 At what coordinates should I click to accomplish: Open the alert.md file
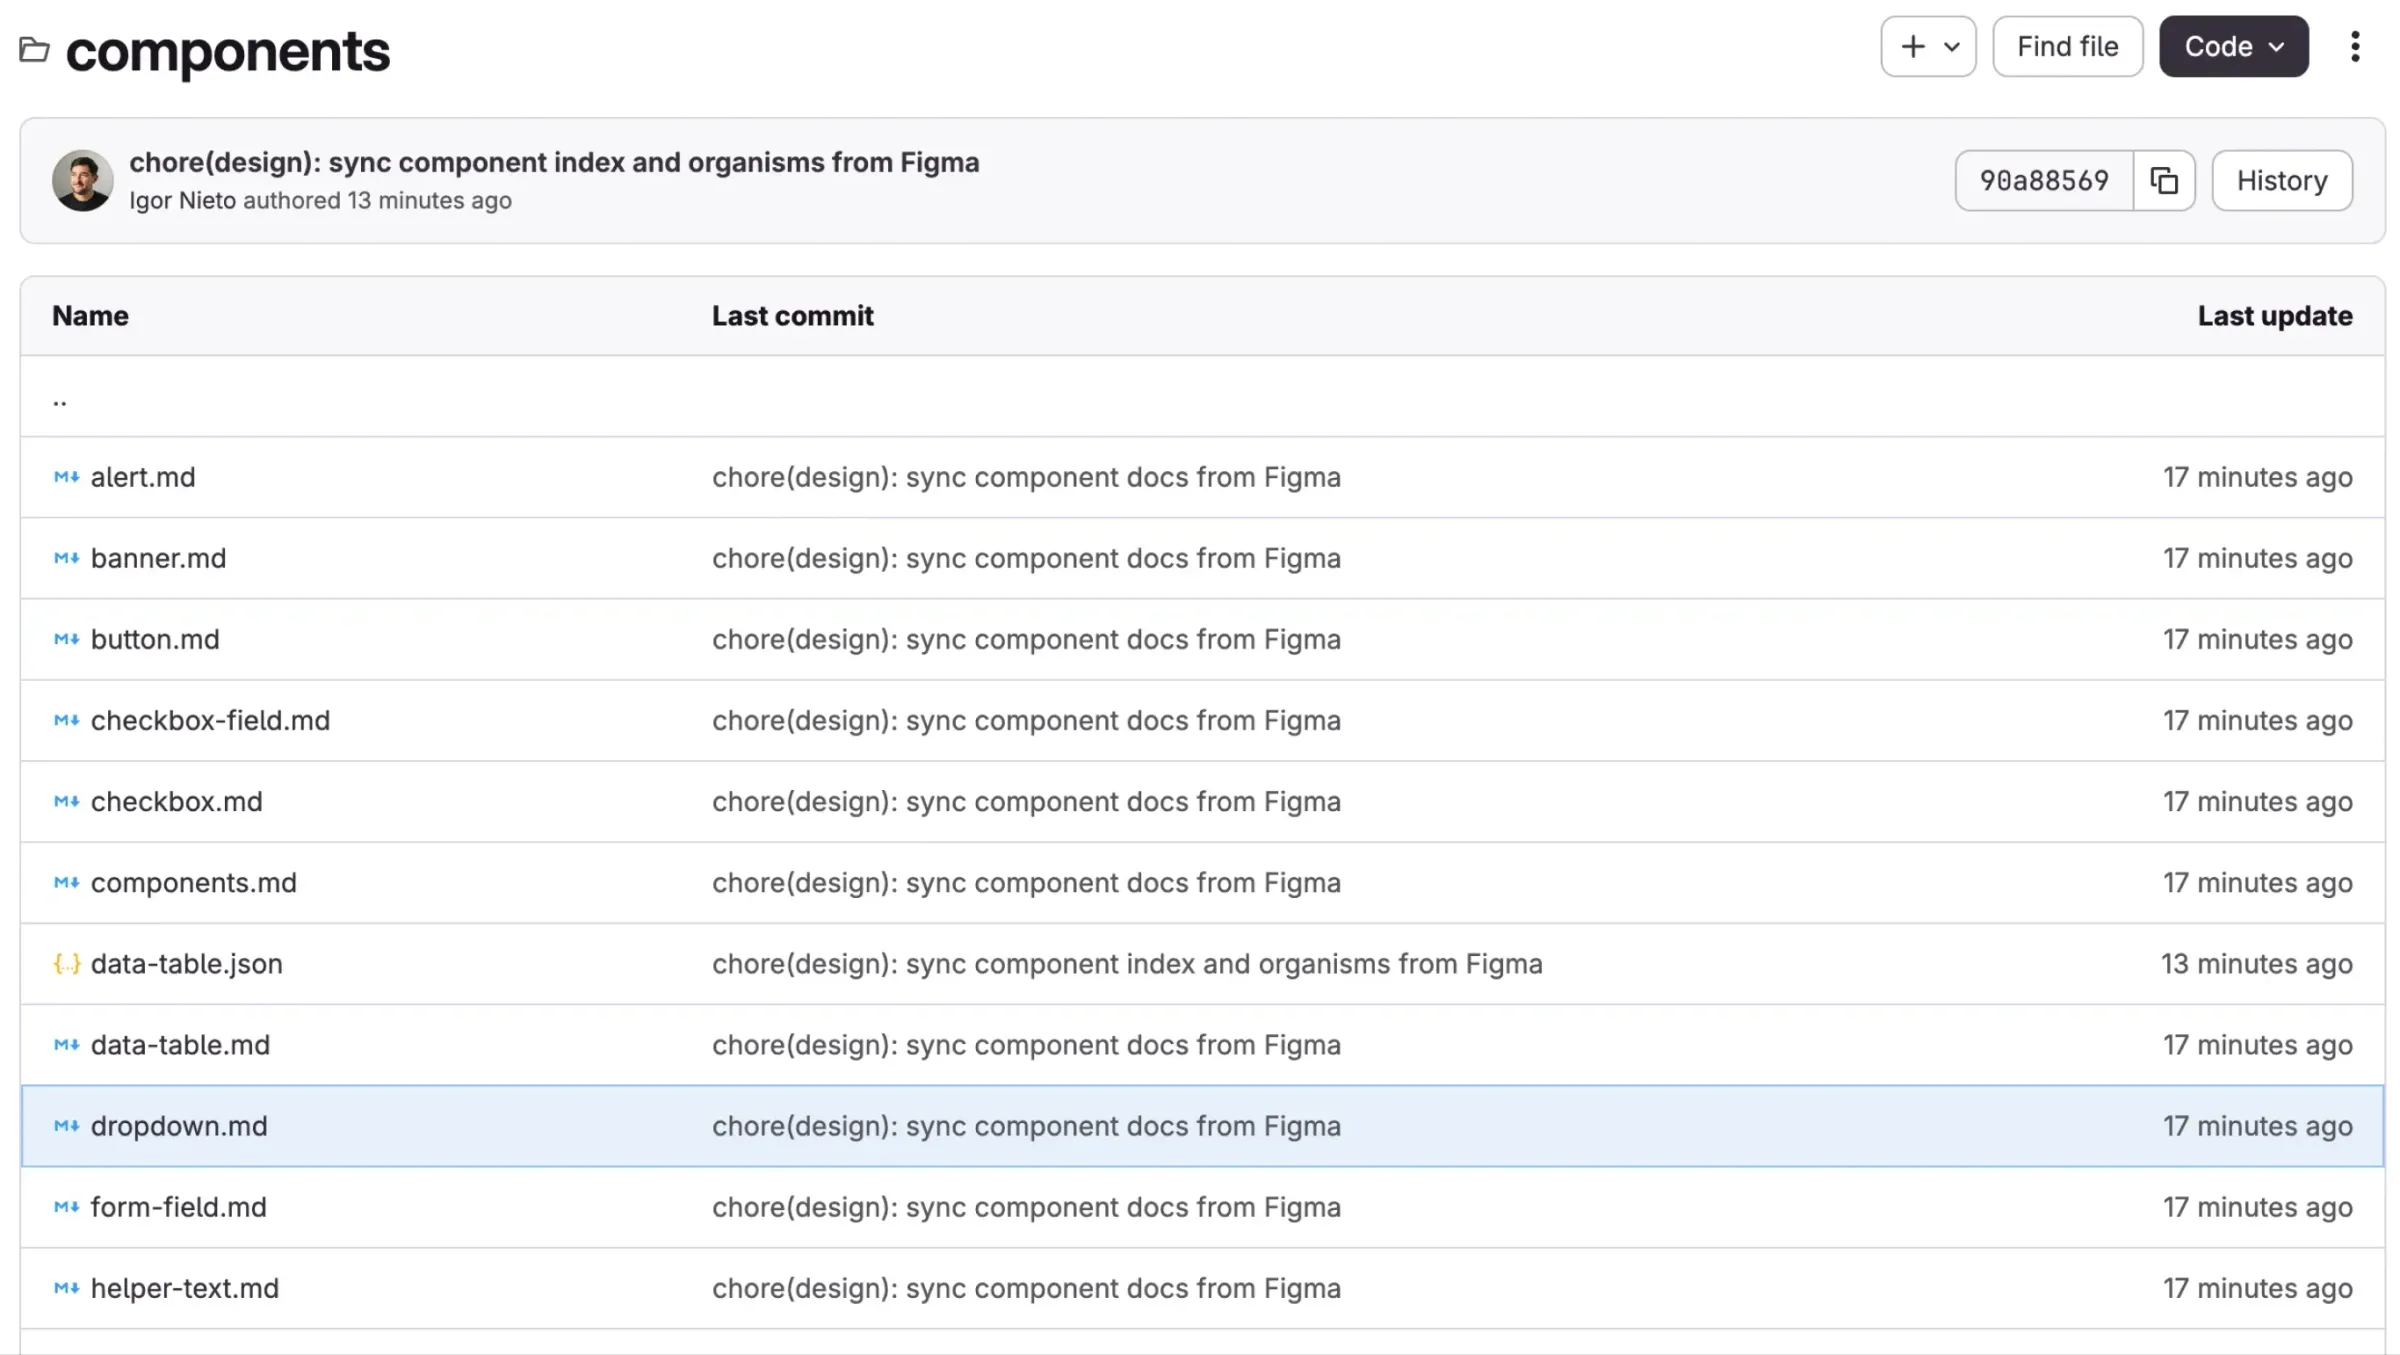coord(143,477)
